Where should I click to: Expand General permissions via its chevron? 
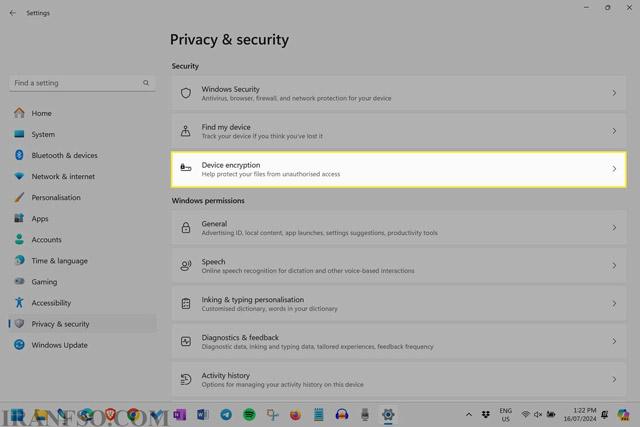pyautogui.click(x=614, y=227)
